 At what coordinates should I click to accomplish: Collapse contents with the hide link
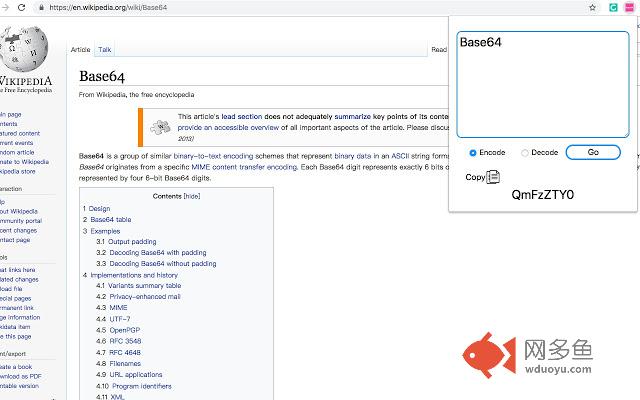pos(190,197)
